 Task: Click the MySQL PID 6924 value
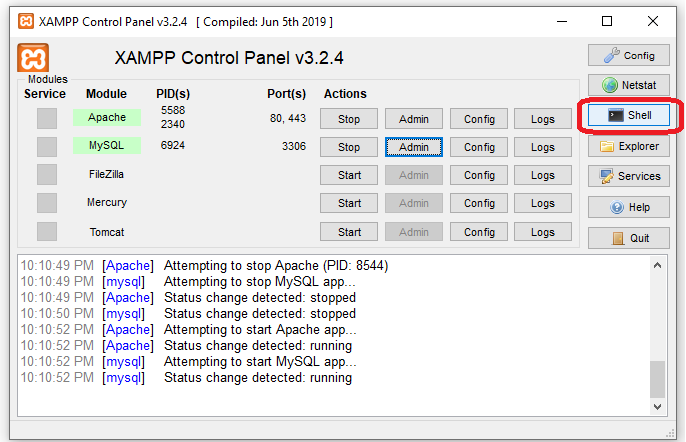[x=173, y=145]
